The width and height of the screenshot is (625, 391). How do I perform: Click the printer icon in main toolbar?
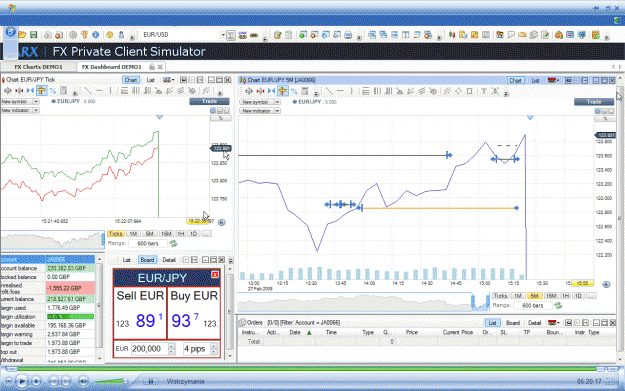pos(348,35)
